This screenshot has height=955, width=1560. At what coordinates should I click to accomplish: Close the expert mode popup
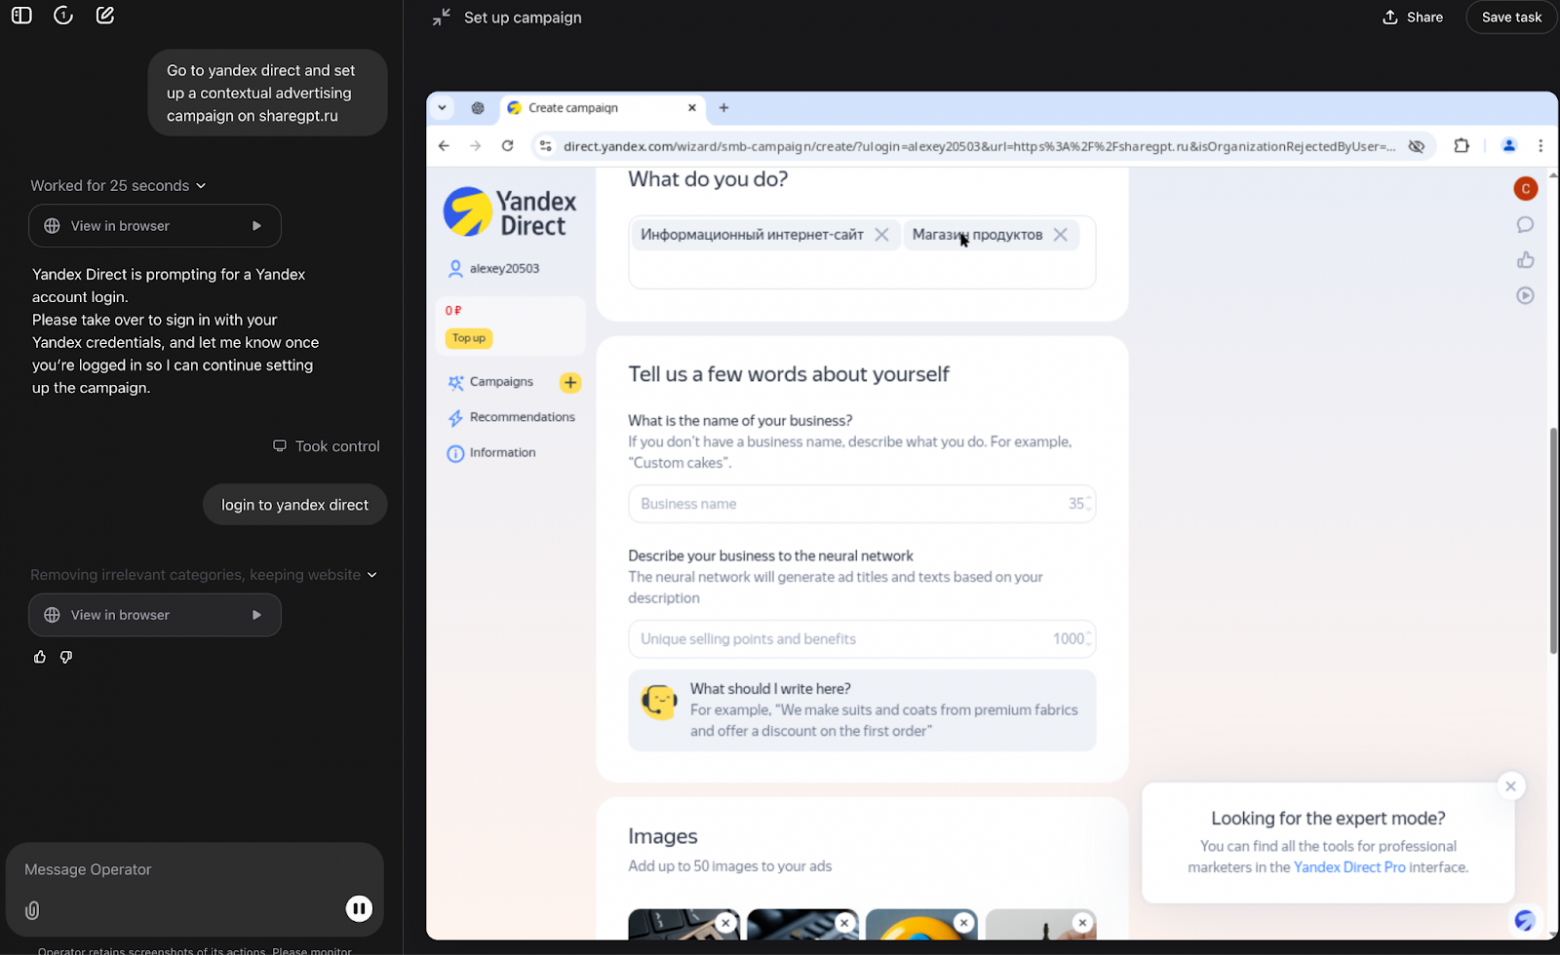pyautogui.click(x=1511, y=787)
